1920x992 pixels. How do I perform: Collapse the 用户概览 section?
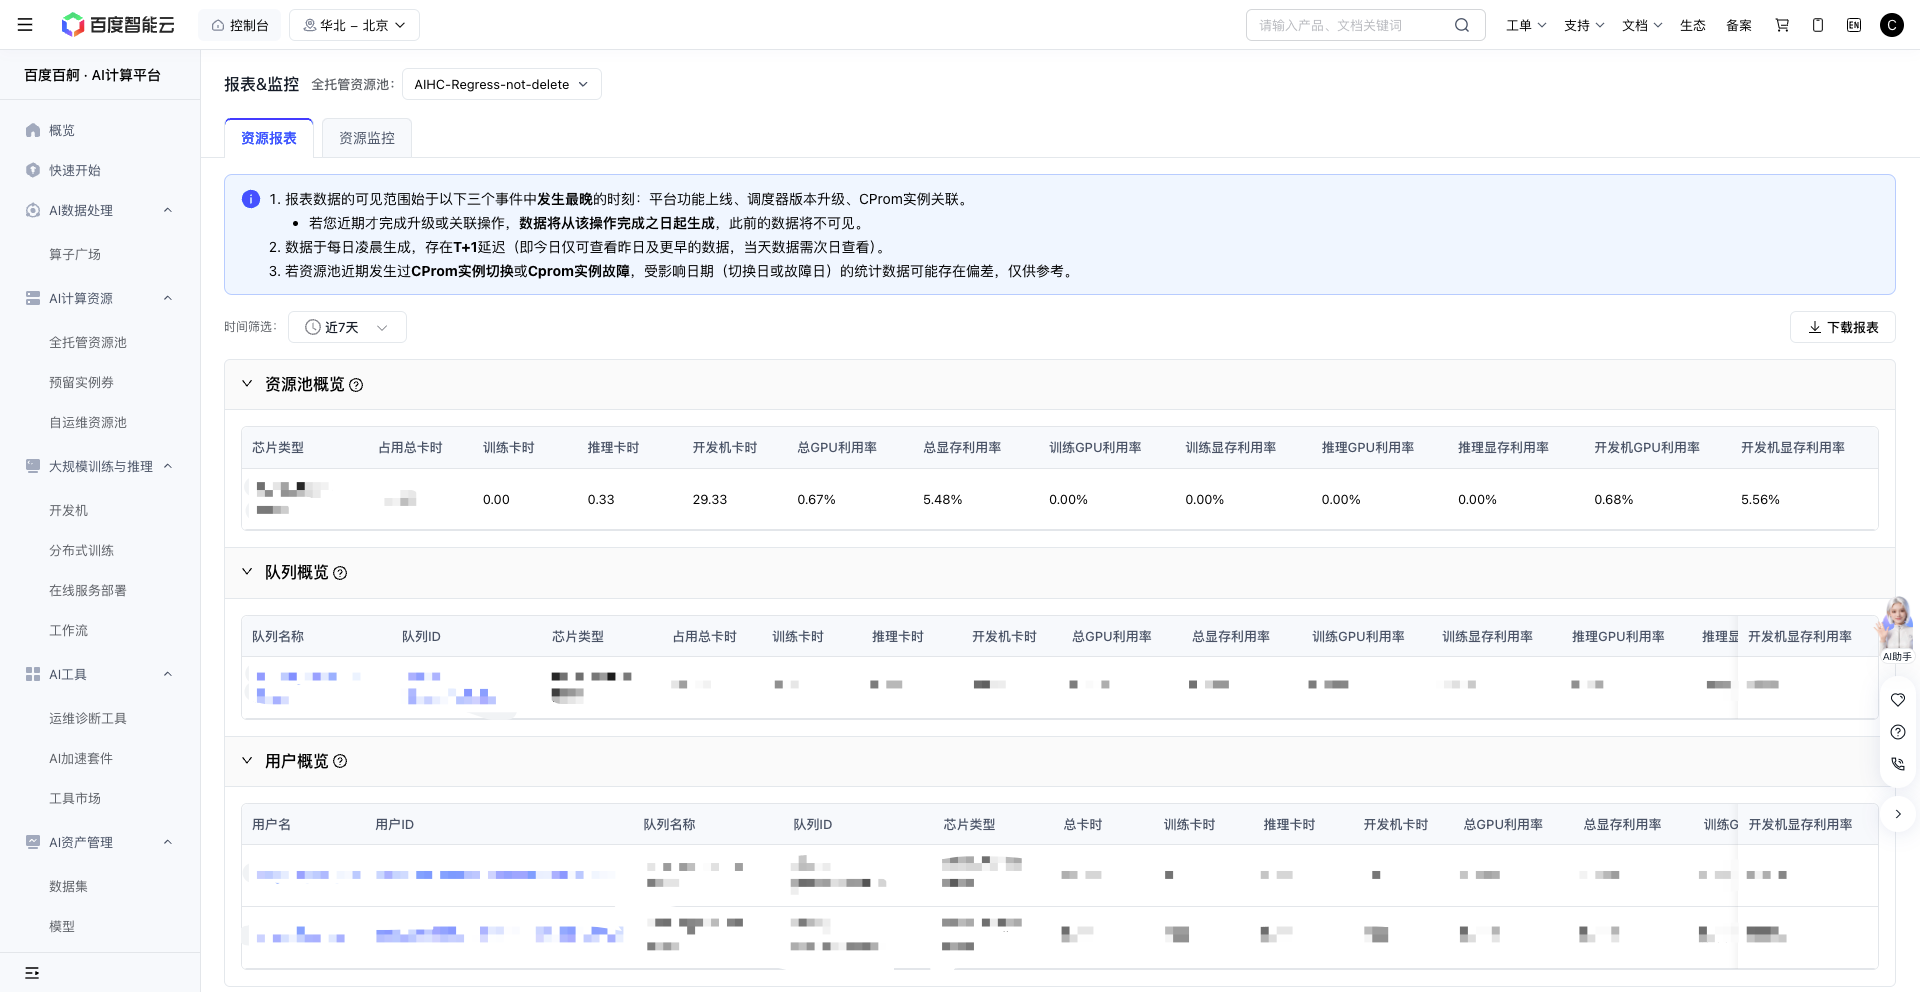247,761
